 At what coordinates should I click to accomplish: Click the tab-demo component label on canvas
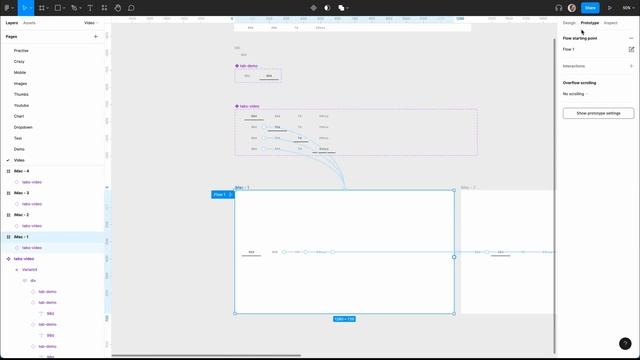249,66
